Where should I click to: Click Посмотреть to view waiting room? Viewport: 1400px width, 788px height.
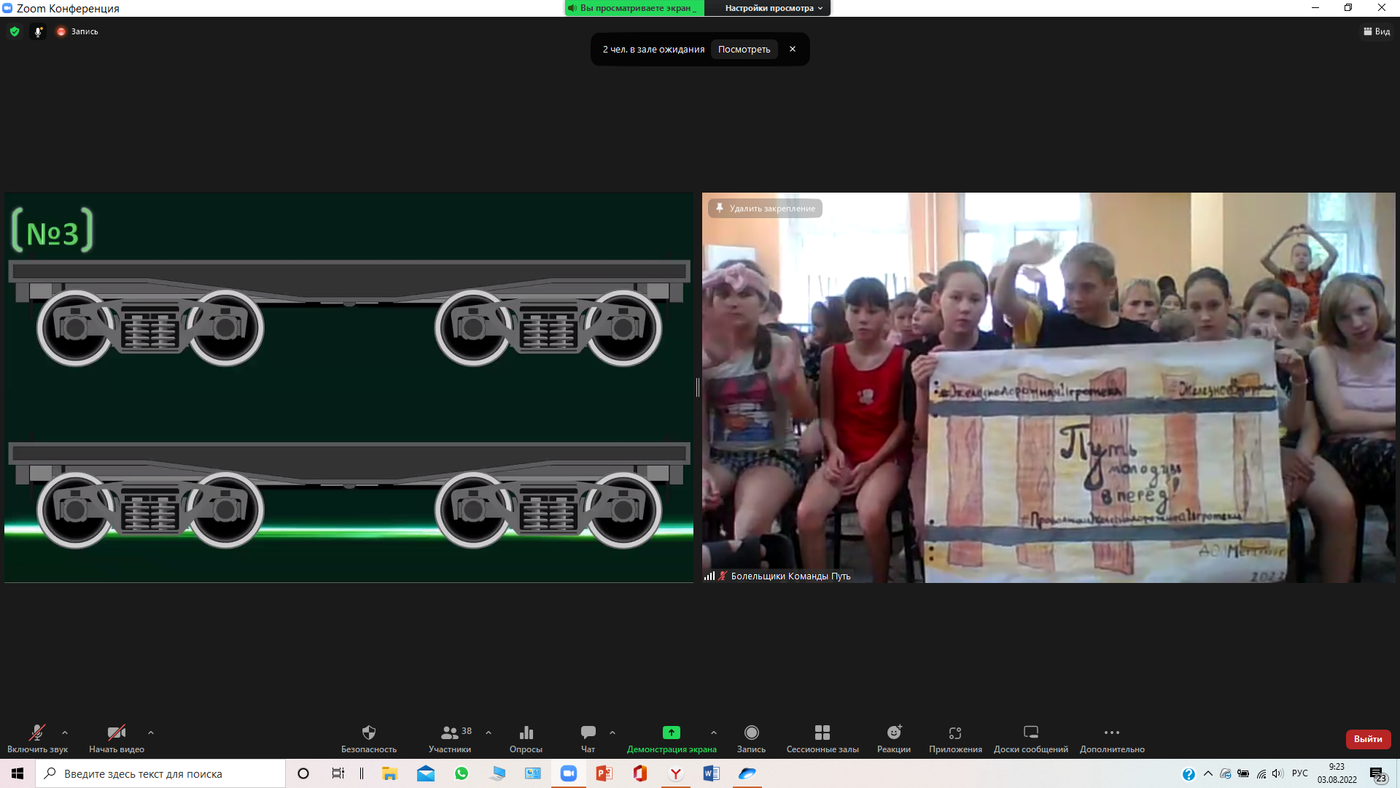[744, 49]
